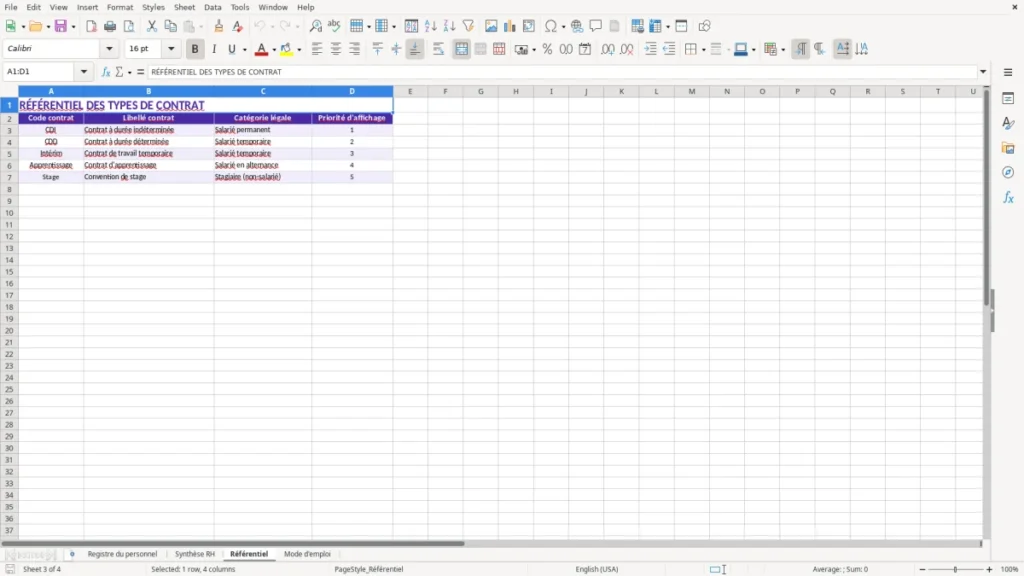Click into the formula input line

point(562,72)
